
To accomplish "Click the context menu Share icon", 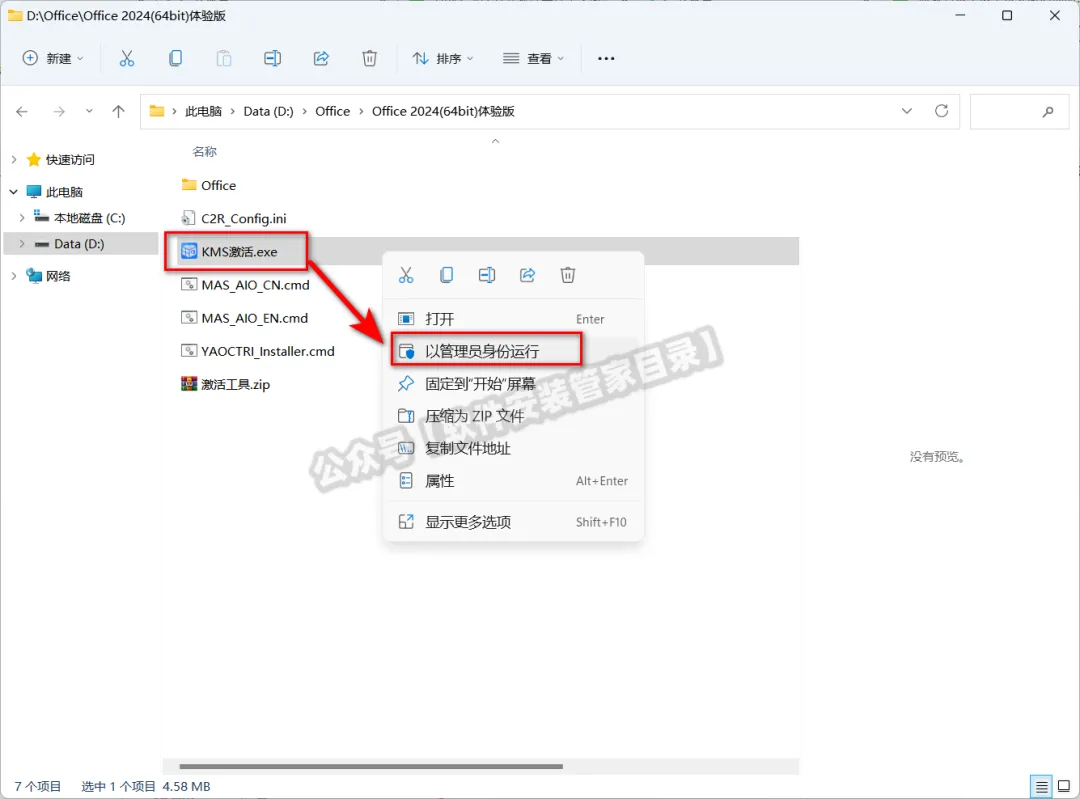I will tap(528, 275).
